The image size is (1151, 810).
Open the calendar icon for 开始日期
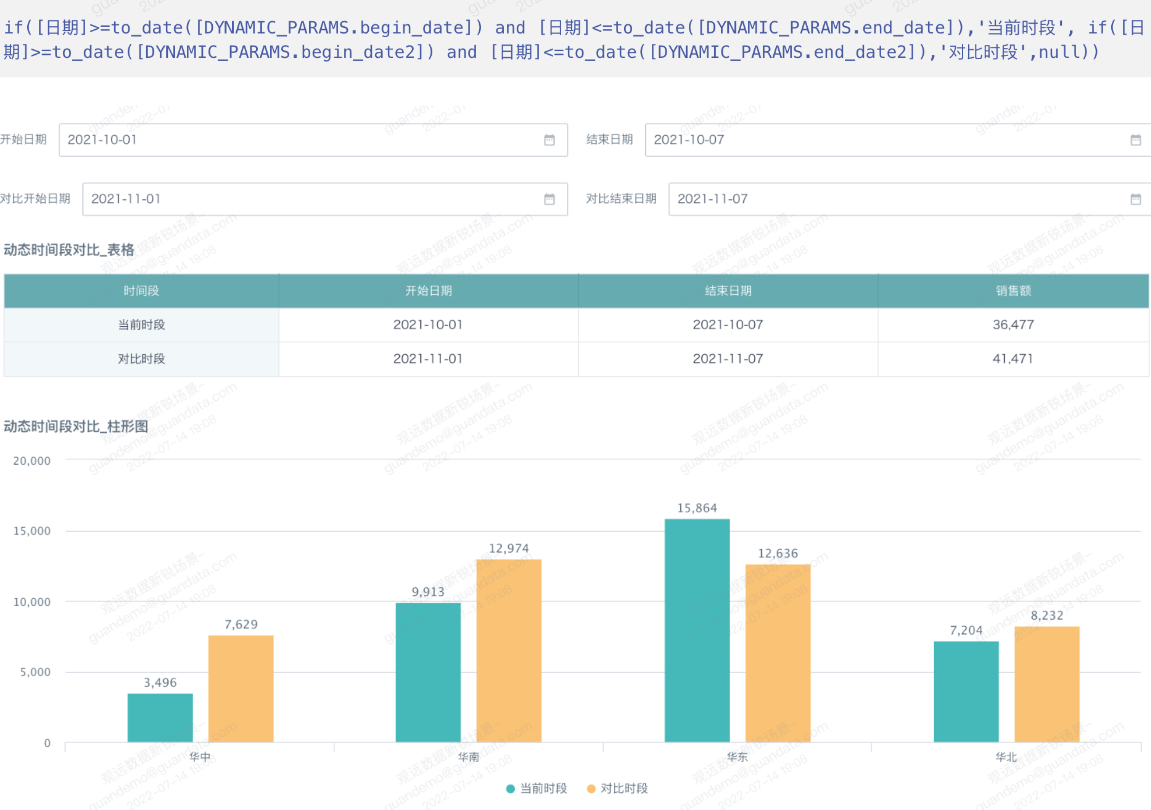tap(549, 140)
